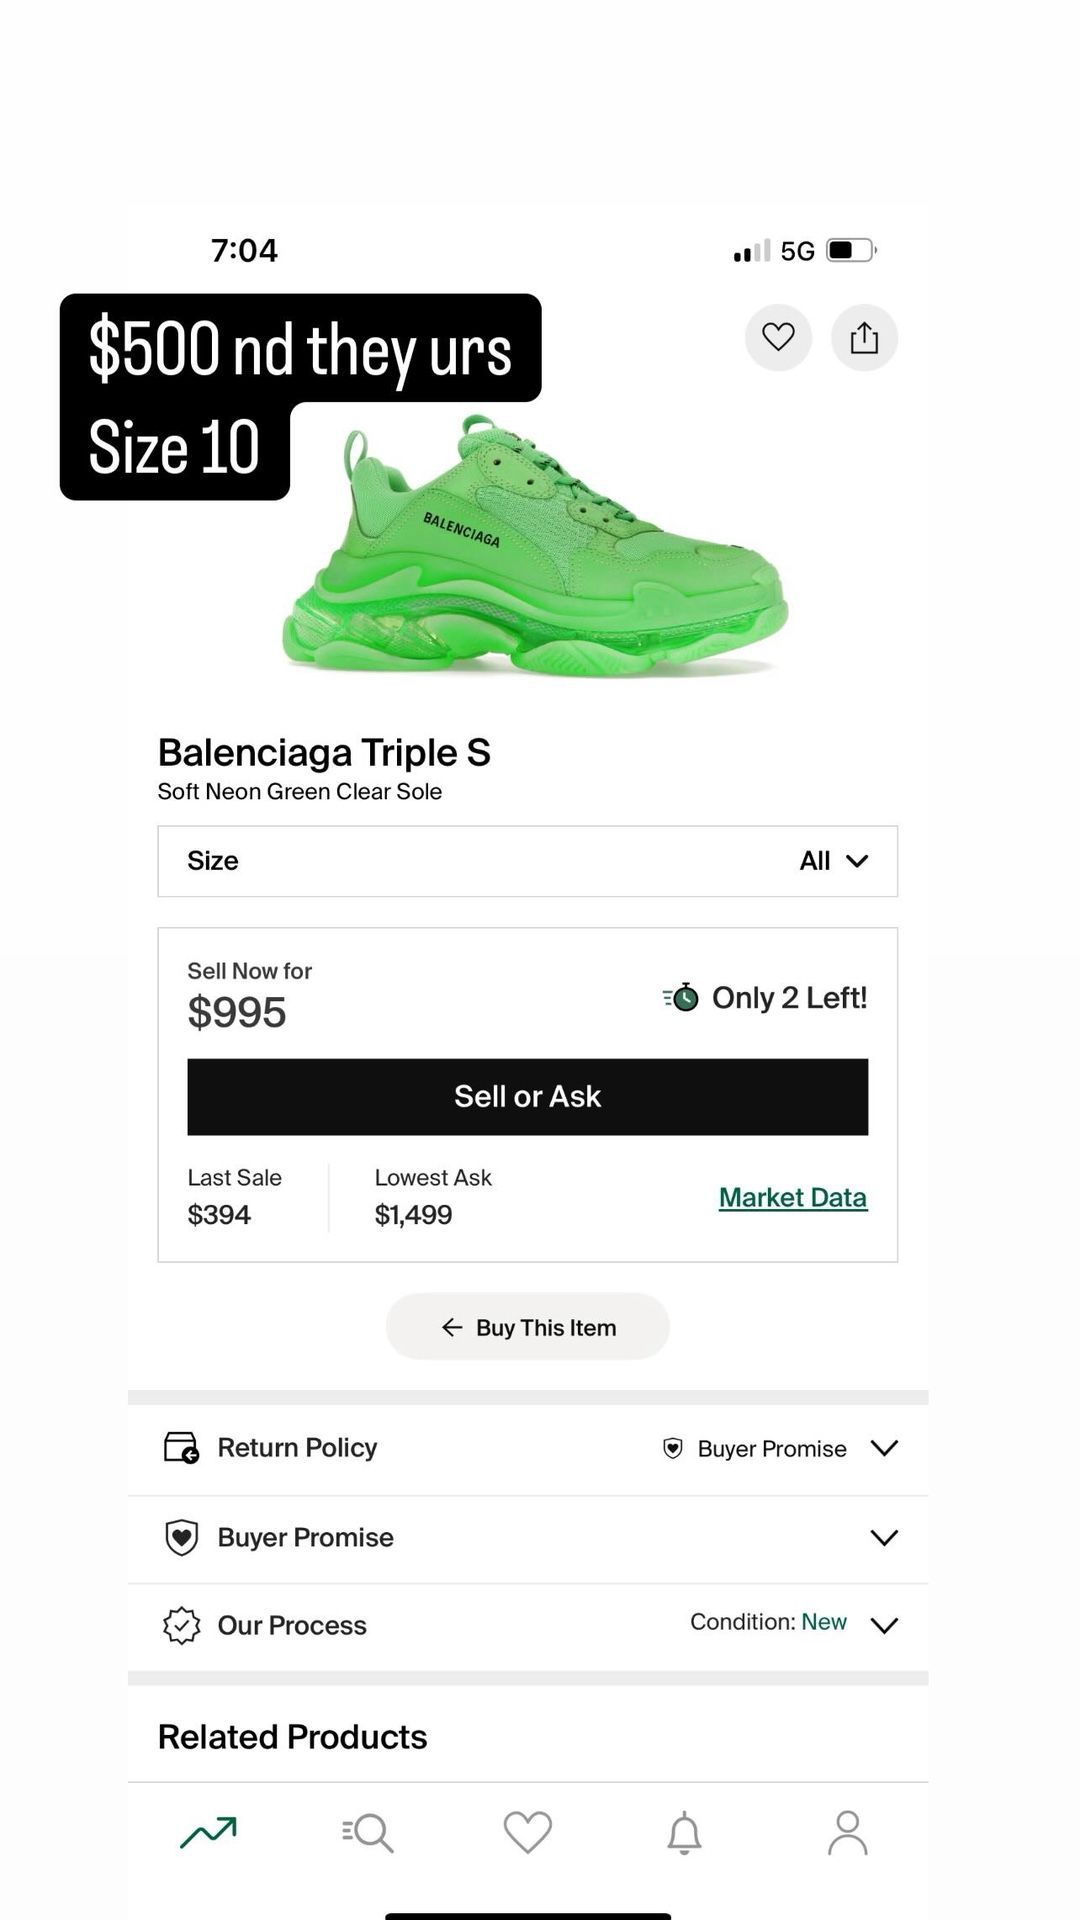
Task: Open the profile account tab
Action: [x=848, y=1833]
